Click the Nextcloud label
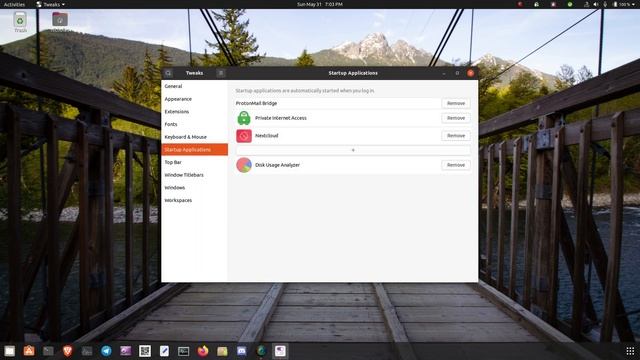Image resolution: width=640 pixels, height=360 pixels. pyautogui.click(x=267, y=136)
